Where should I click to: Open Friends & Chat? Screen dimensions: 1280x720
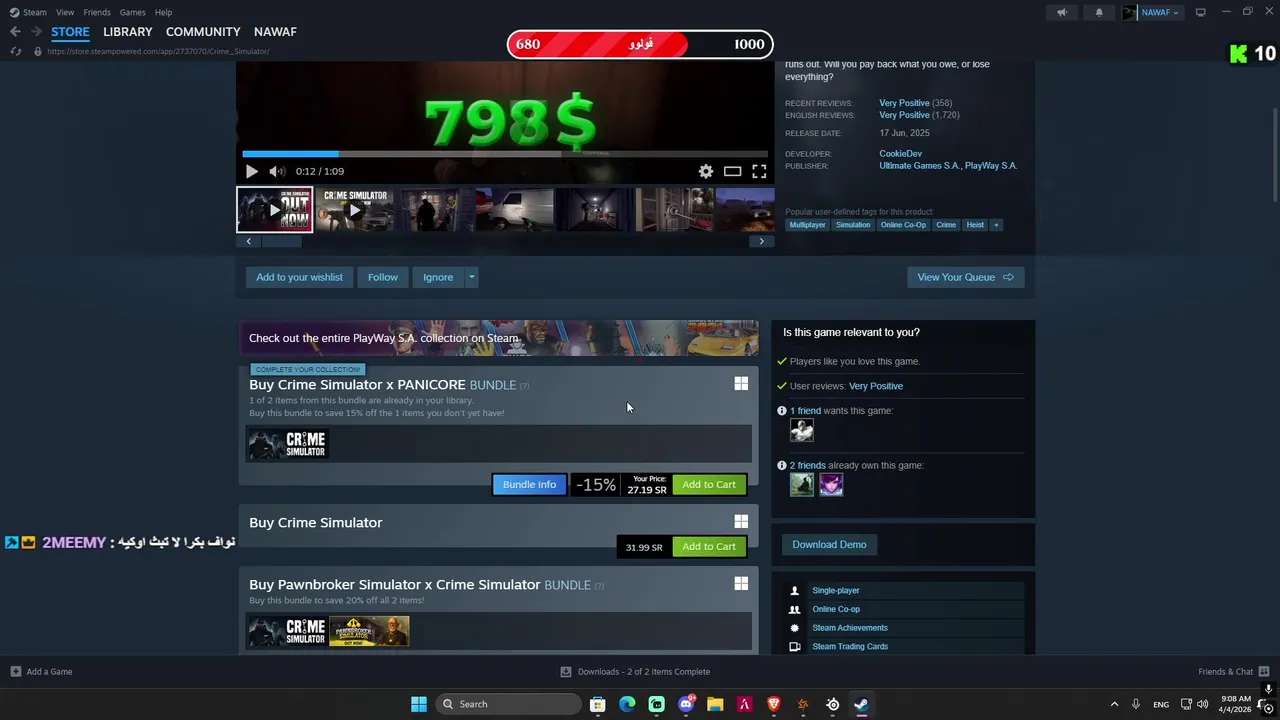(1234, 672)
